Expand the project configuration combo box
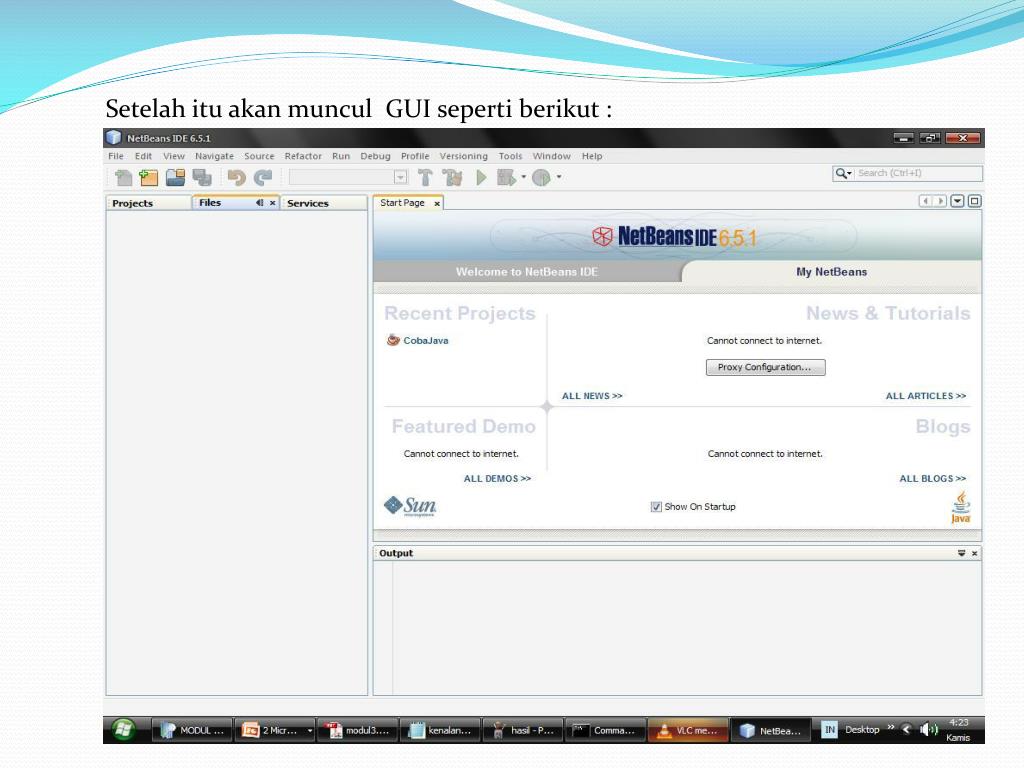The height and width of the screenshot is (768, 1024). (x=400, y=177)
